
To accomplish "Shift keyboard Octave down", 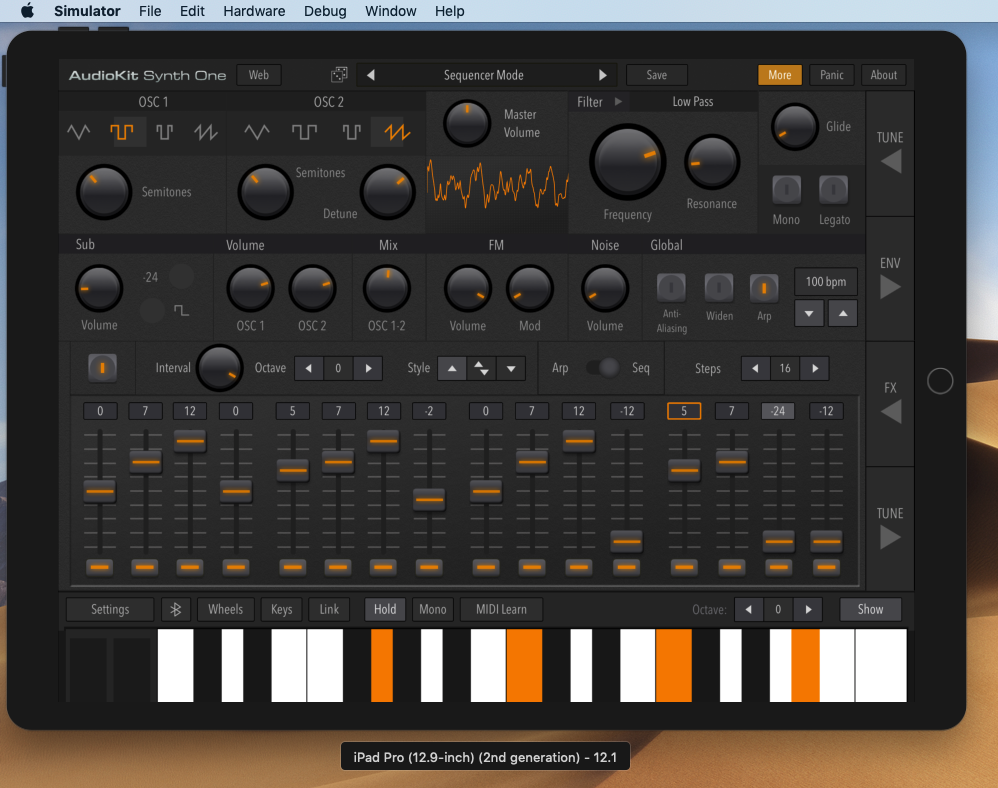I will [x=748, y=609].
